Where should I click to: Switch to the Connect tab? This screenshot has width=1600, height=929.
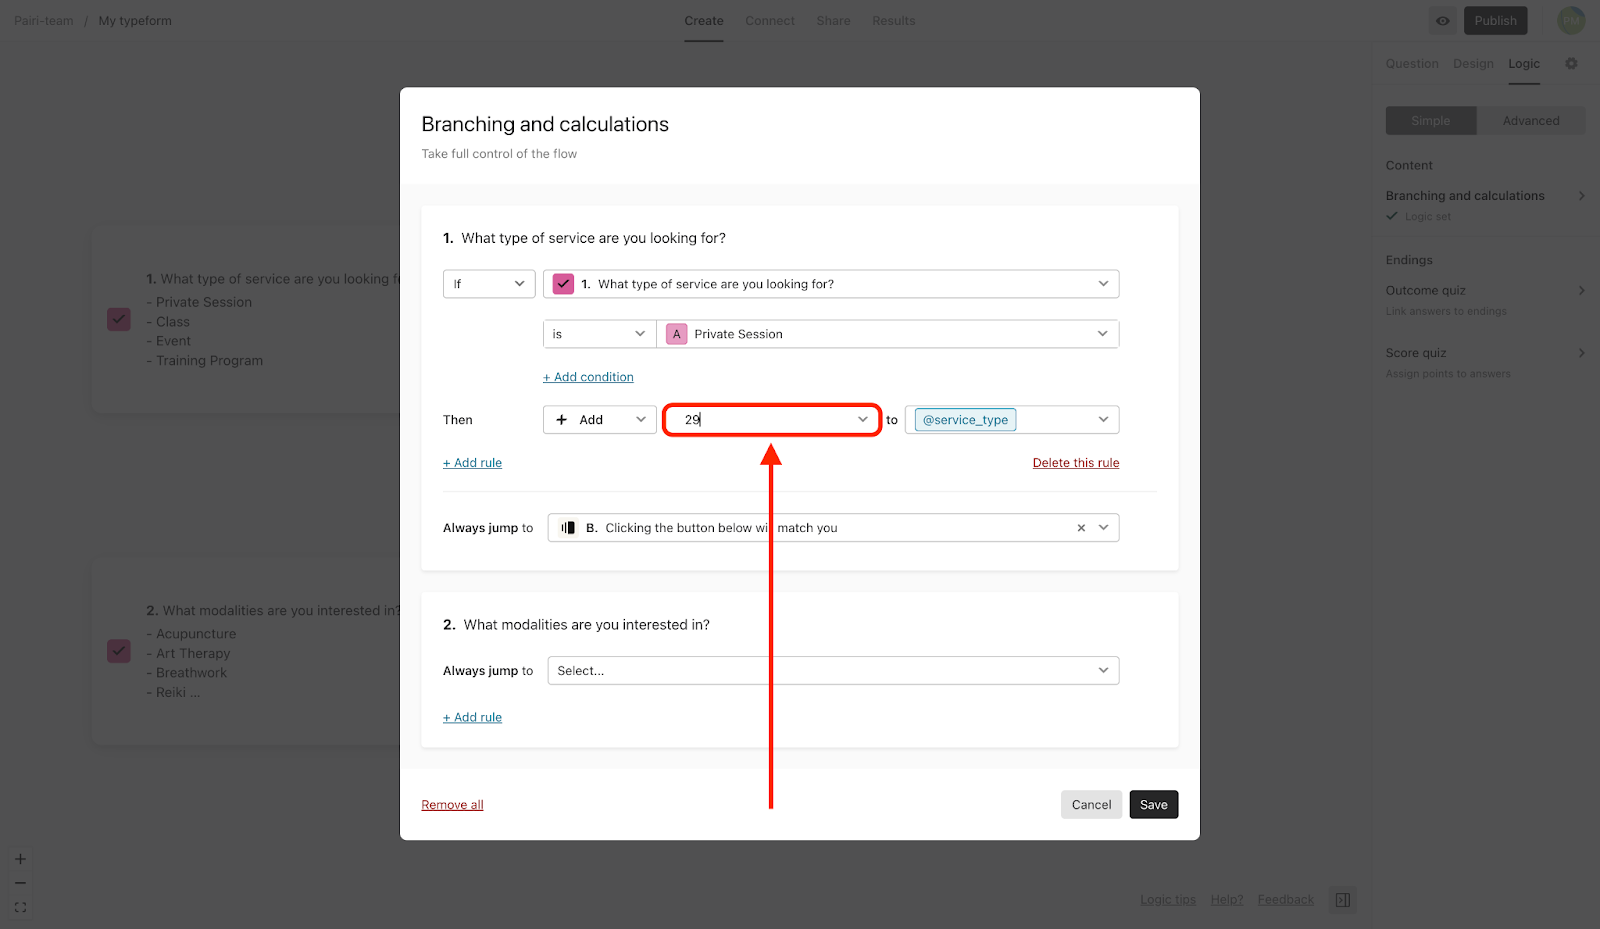tap(769, 21)
